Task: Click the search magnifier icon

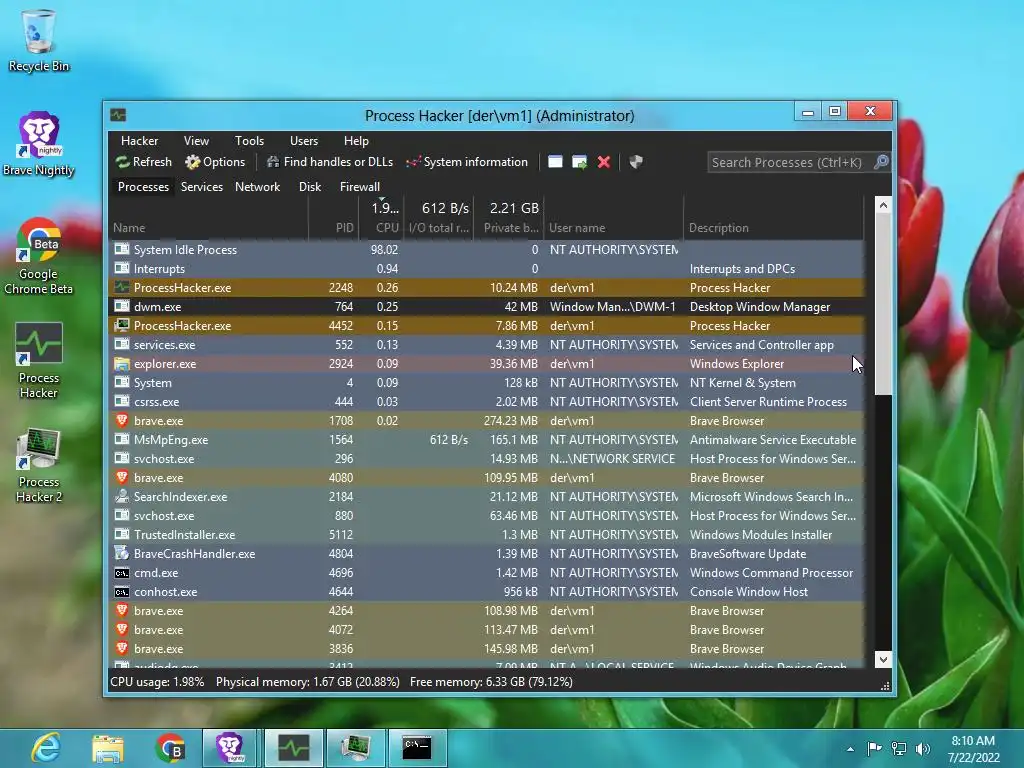Action: click(x=881, y=162)
